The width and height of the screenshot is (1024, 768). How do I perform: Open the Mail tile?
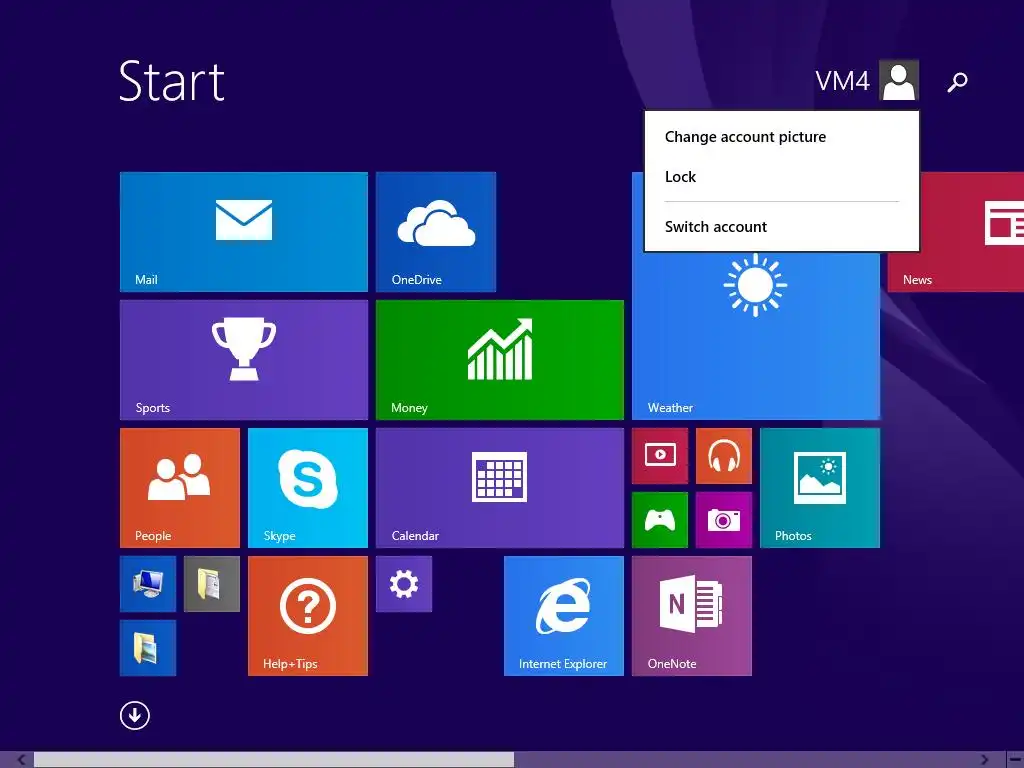click(x=244, y=231)
